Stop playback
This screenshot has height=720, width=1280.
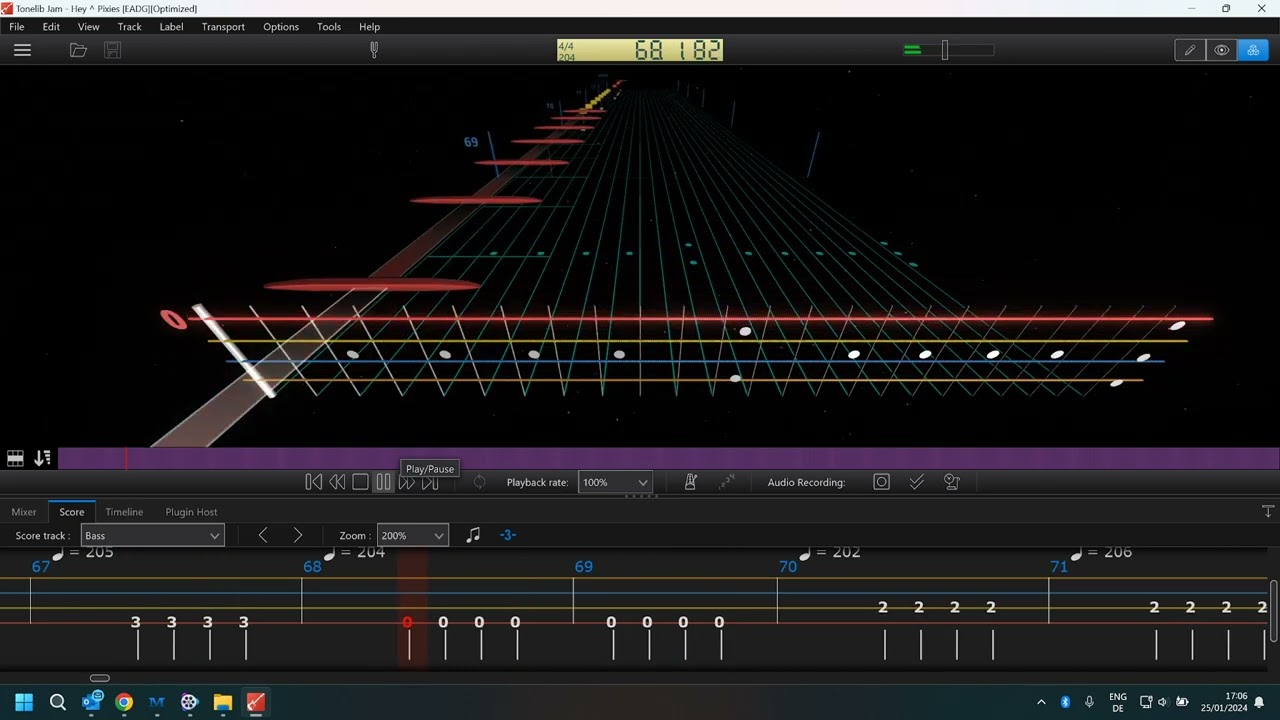click(360, 482)
